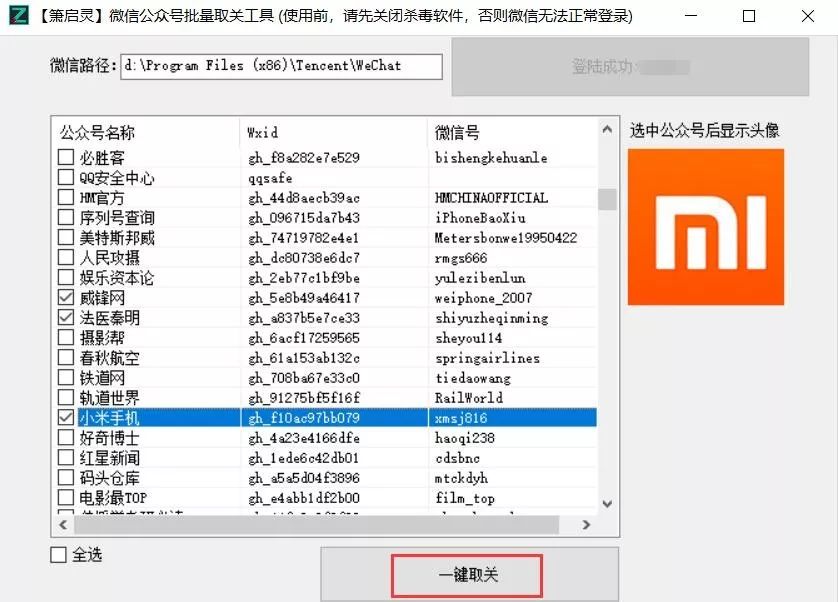The width and height of the screenshot is (838, 602).
Task: Click the 微信路径 path input field
Action: pyautogui.click(x=282, y=66)
